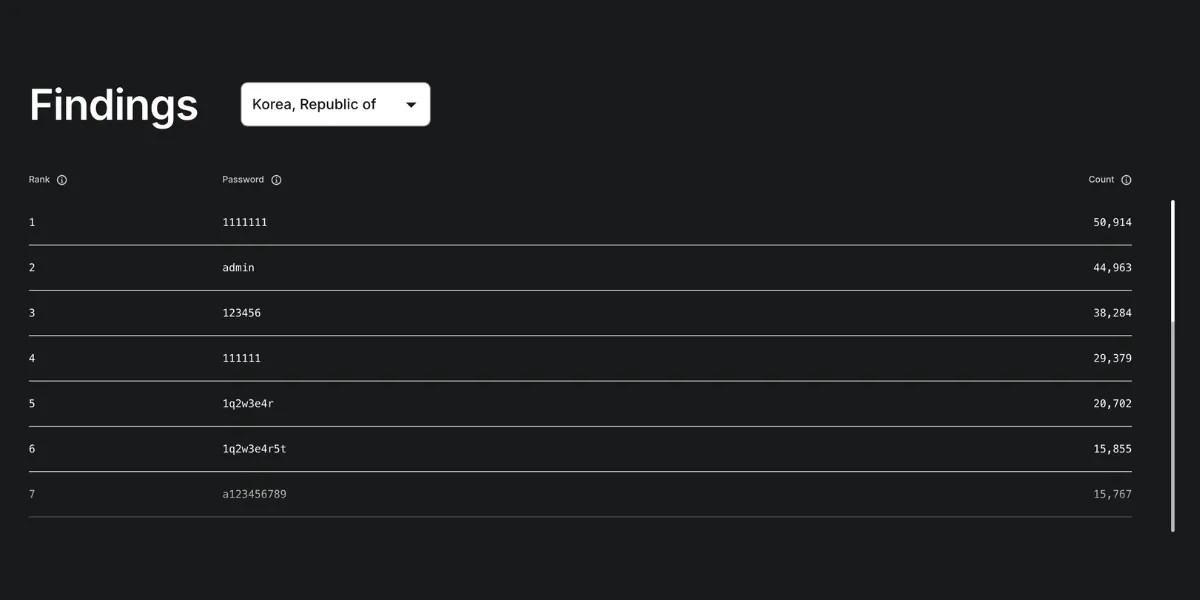Click the info icon beside Password header
This screenshot has height=600, width=1200.
(276, 180)
